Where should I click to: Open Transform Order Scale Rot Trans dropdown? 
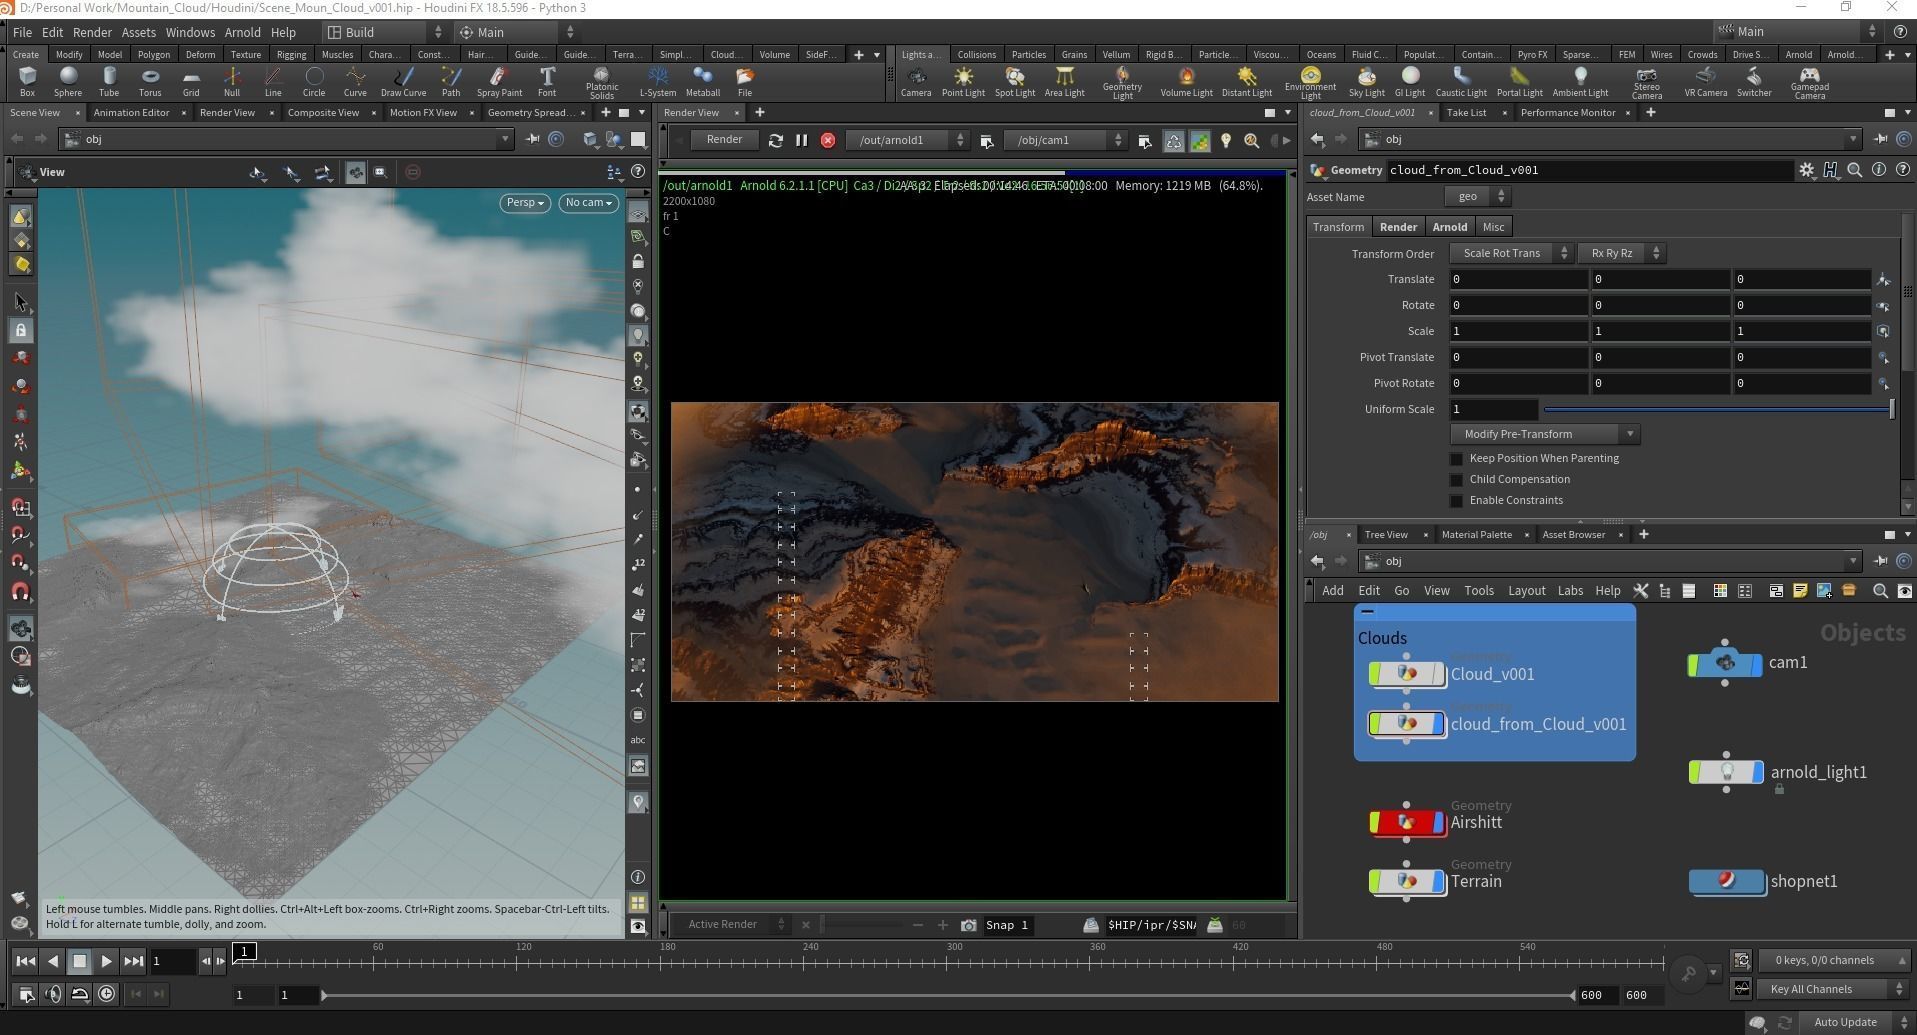pos(1511,253)
